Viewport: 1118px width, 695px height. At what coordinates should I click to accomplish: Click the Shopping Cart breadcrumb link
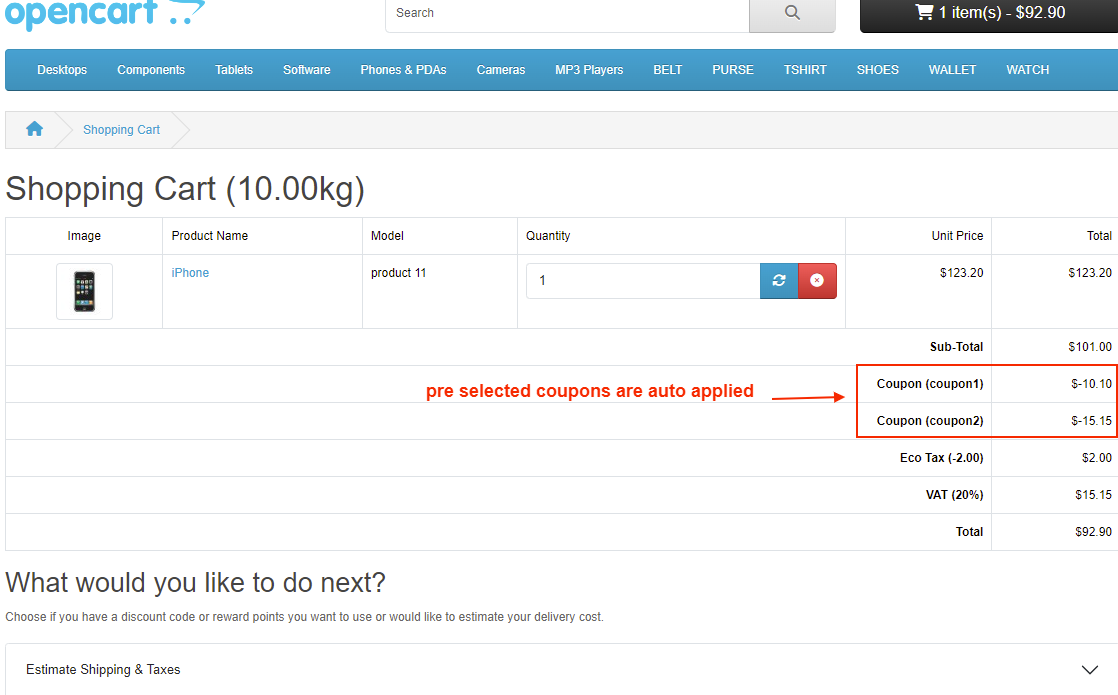click(x=121, y=130)
